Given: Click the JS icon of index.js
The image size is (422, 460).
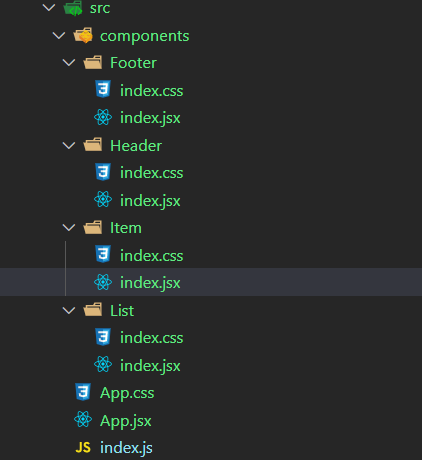Looking at the screenshot, I should [x=83, y=447].
